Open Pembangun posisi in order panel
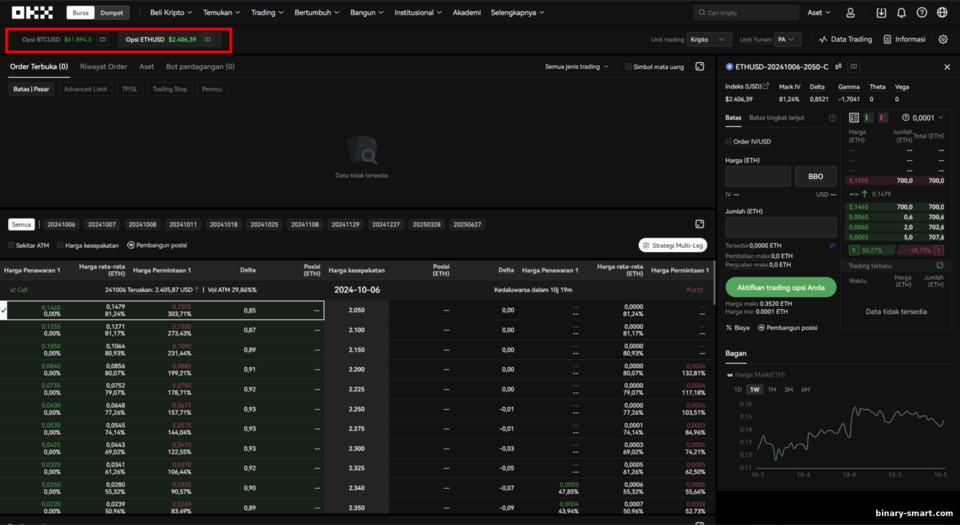This screenshot has height=525, width=960. click(787, 327)
